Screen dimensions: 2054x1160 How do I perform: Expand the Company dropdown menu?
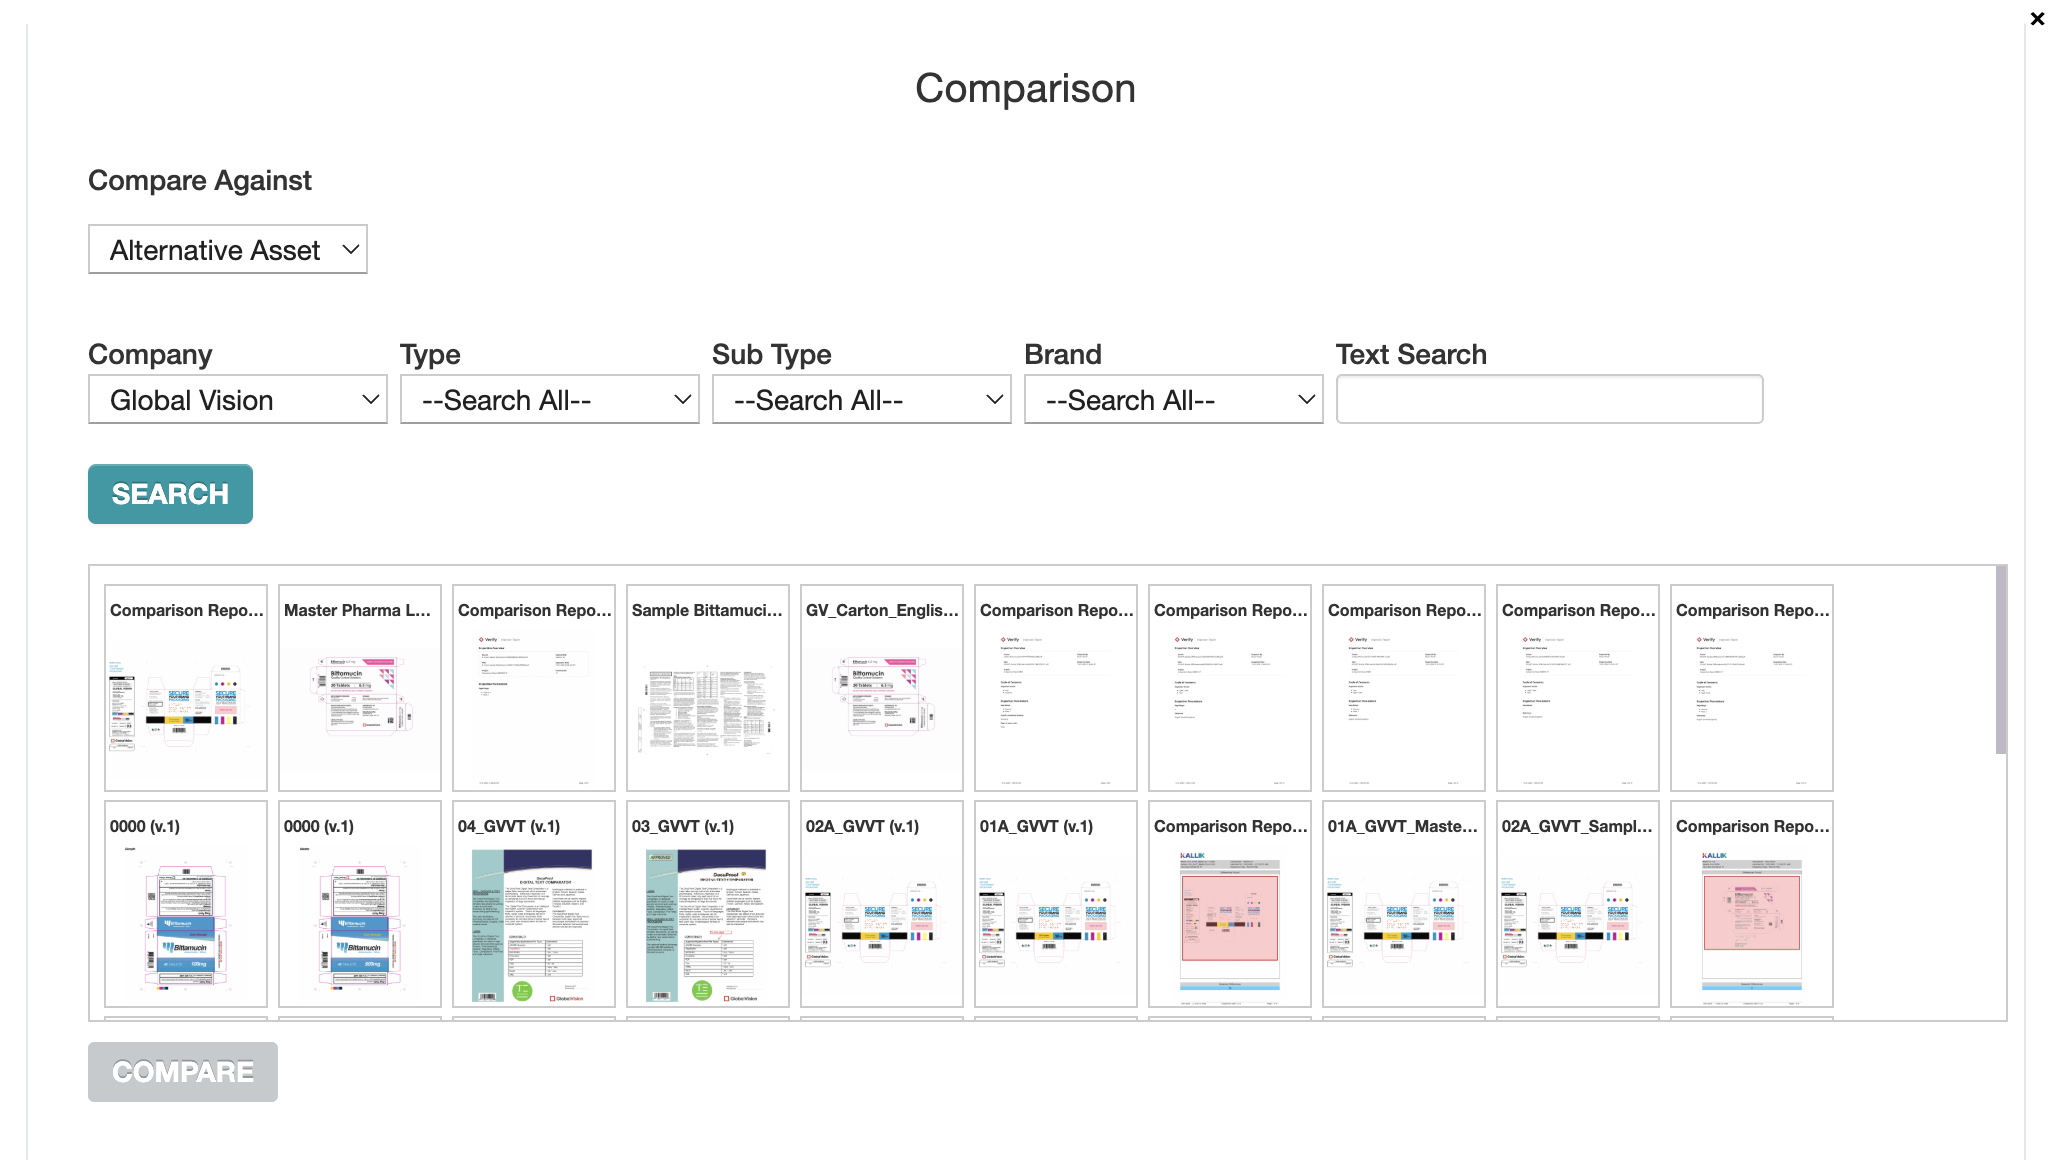237,401
